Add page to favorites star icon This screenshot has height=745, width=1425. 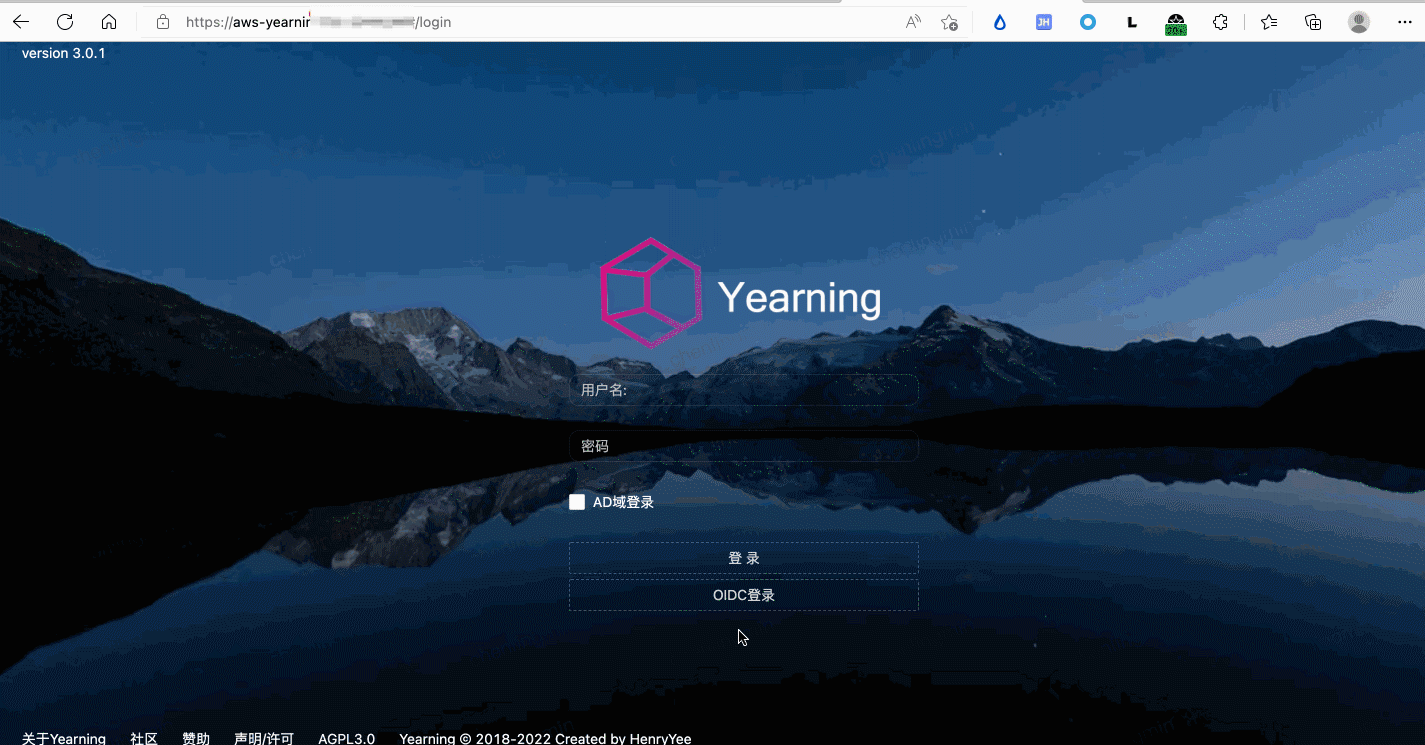pos(950,22)
